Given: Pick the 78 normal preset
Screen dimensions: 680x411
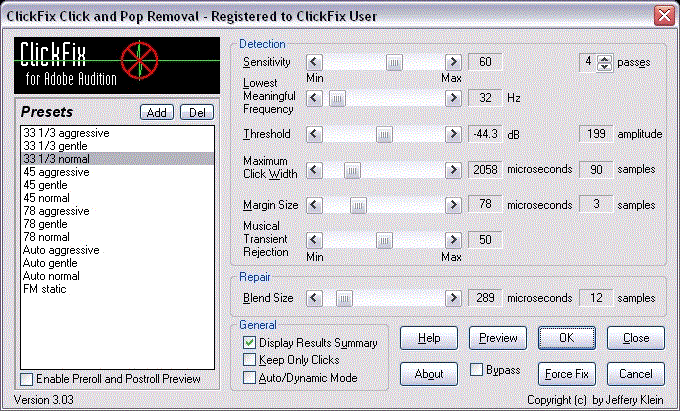Looking at the screenshot, I should point(118,237).
